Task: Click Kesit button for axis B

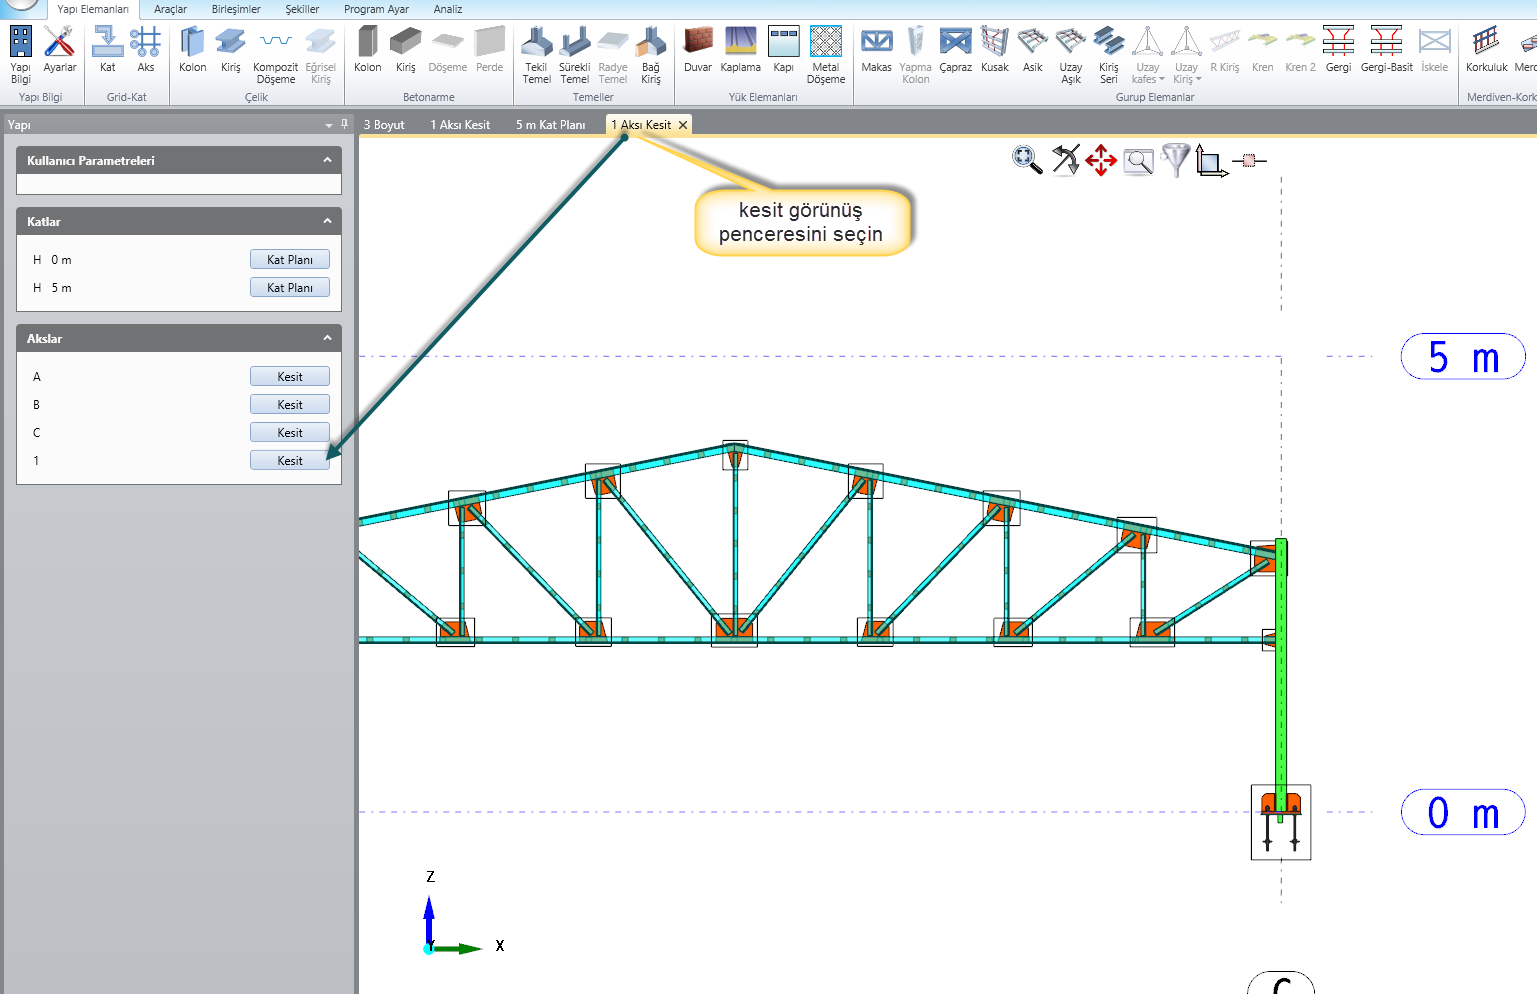Action: (289, 405)
